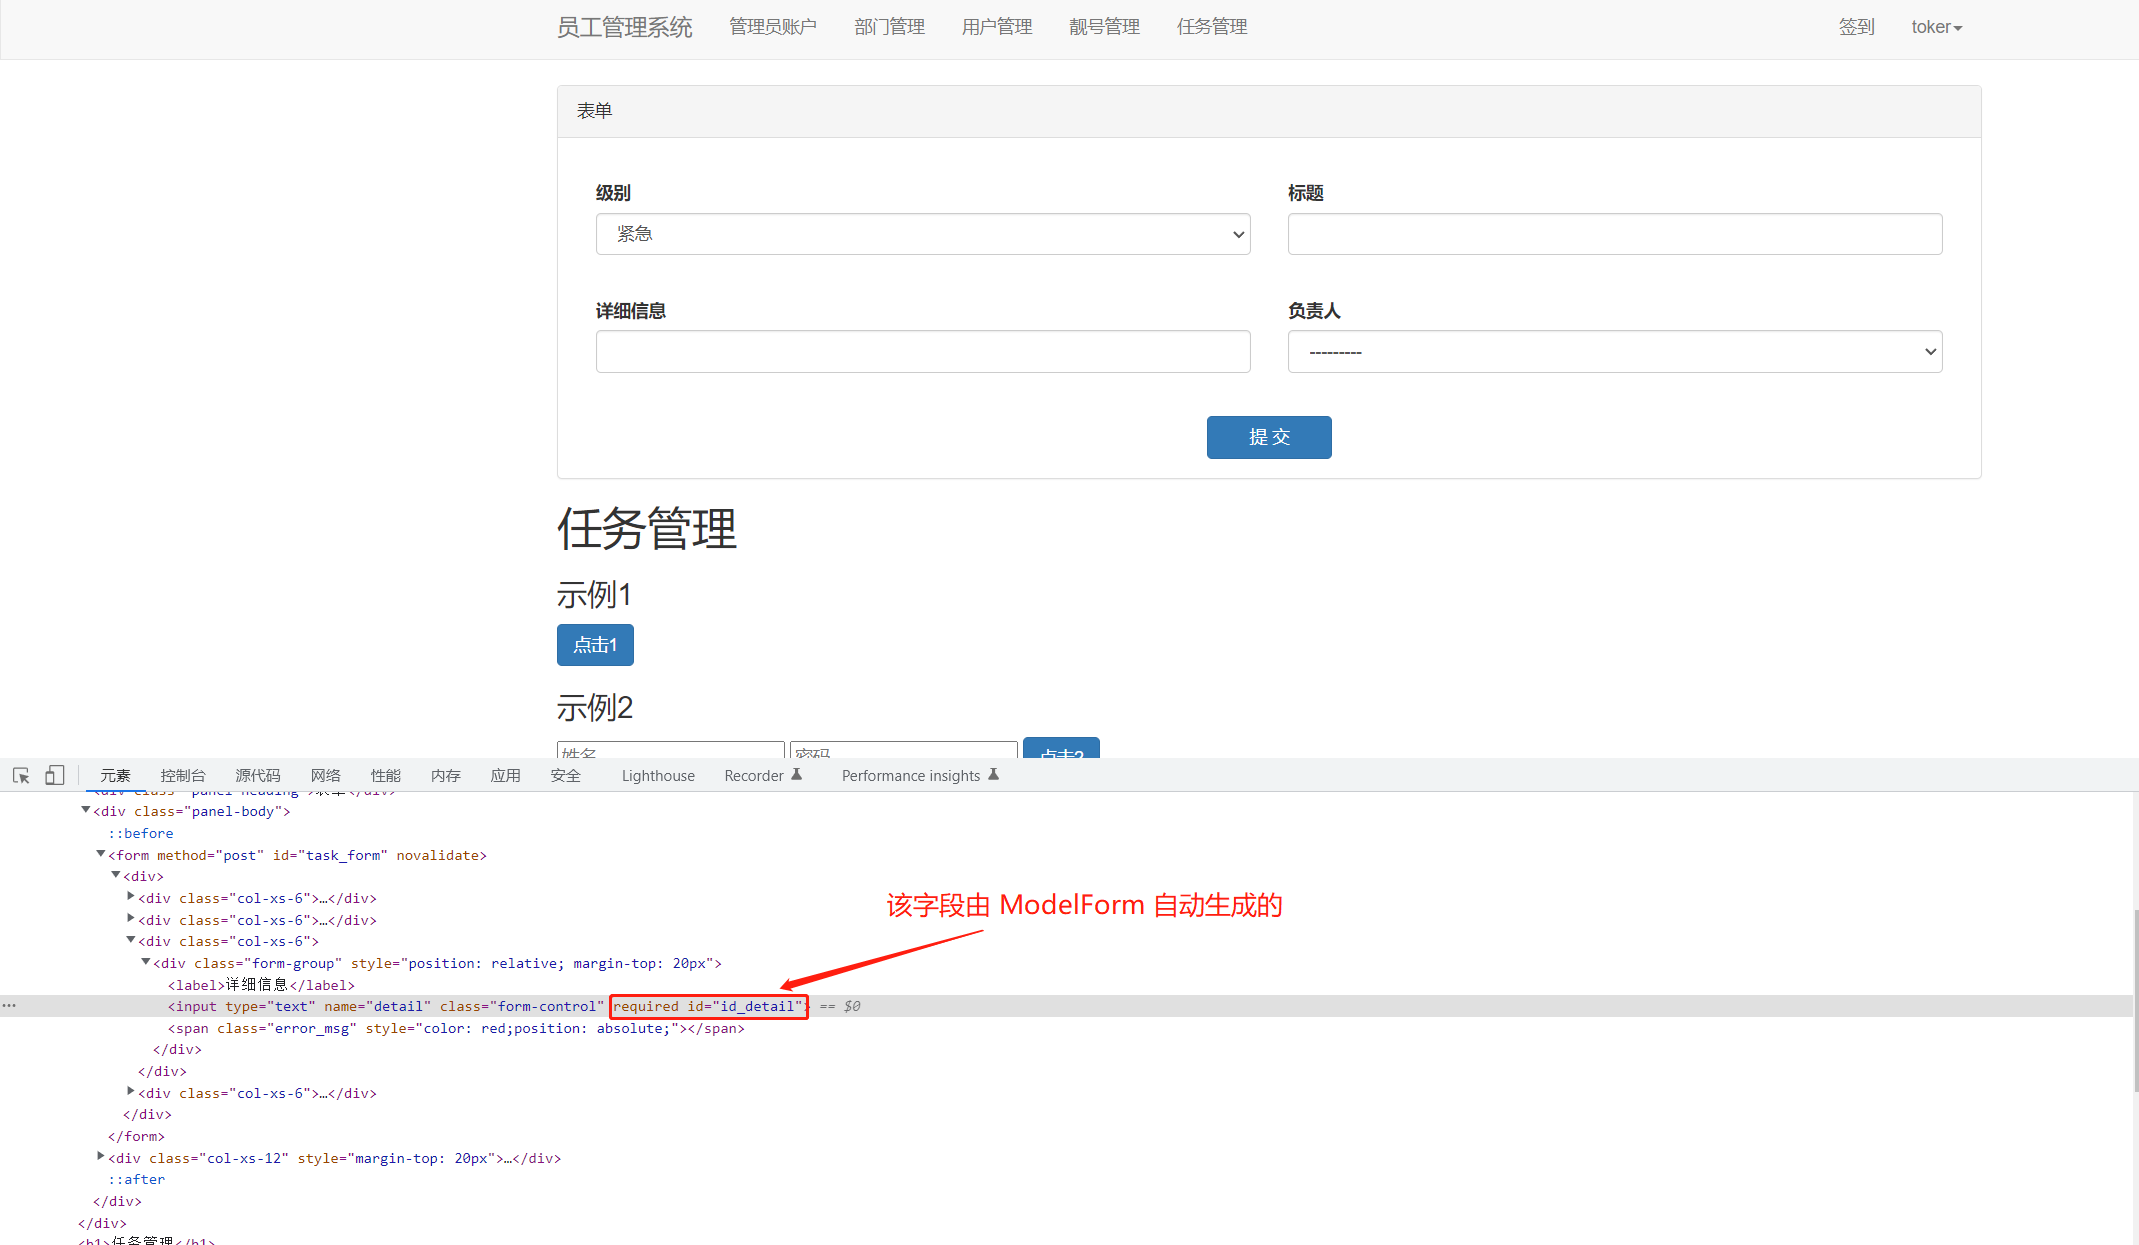Click the Recorder flask icon
The width and height of the screenshot is (2139, 1245).
pos(797,774)
